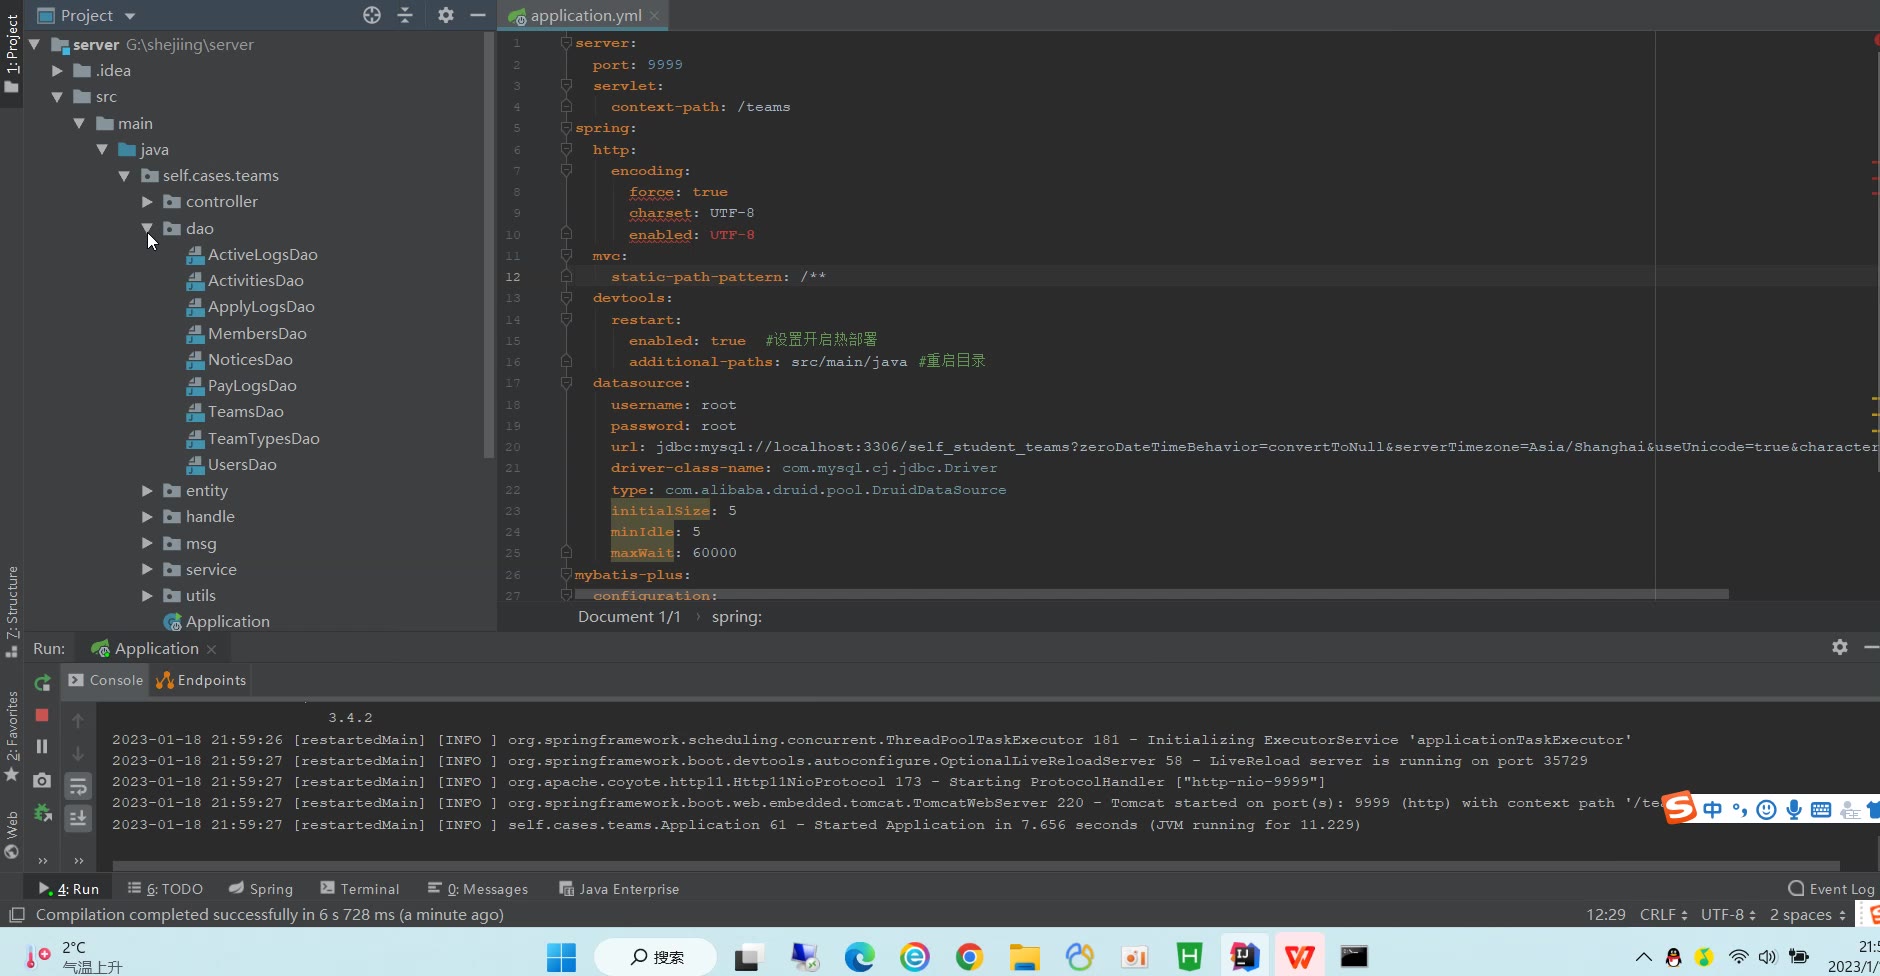Screen dimensions: 1880x976
Task: Open Windows Start menu
Action: point(561,957)
